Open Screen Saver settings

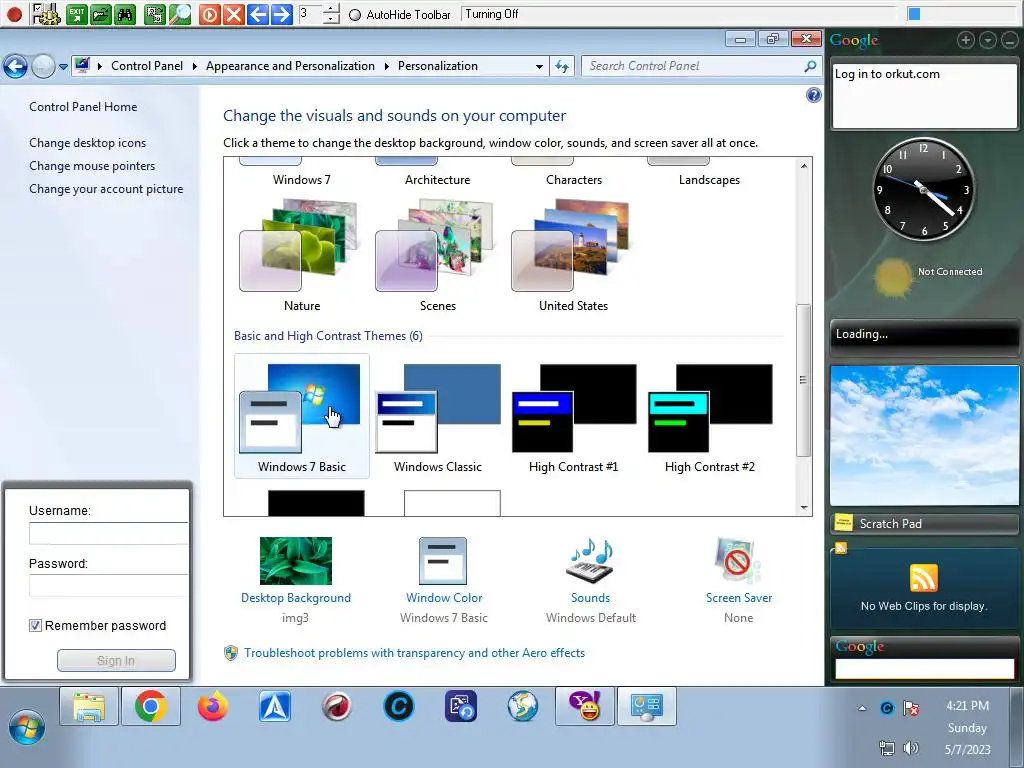[739, 581]
